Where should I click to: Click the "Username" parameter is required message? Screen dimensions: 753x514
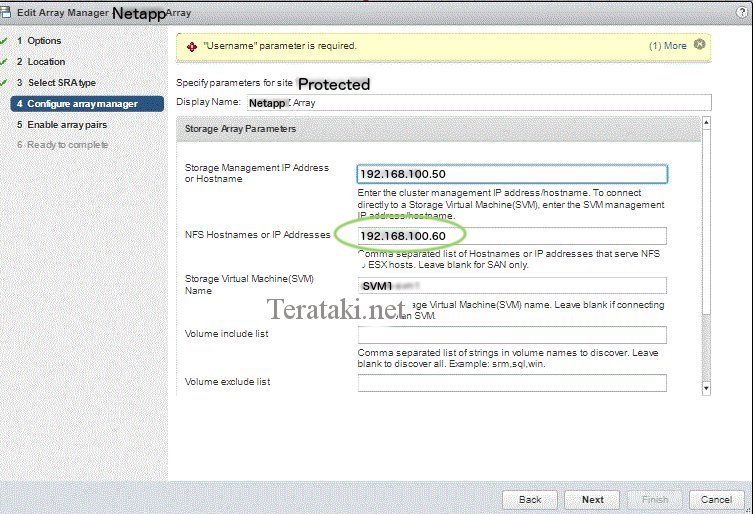pyautogui.click(x=280, y=46)
